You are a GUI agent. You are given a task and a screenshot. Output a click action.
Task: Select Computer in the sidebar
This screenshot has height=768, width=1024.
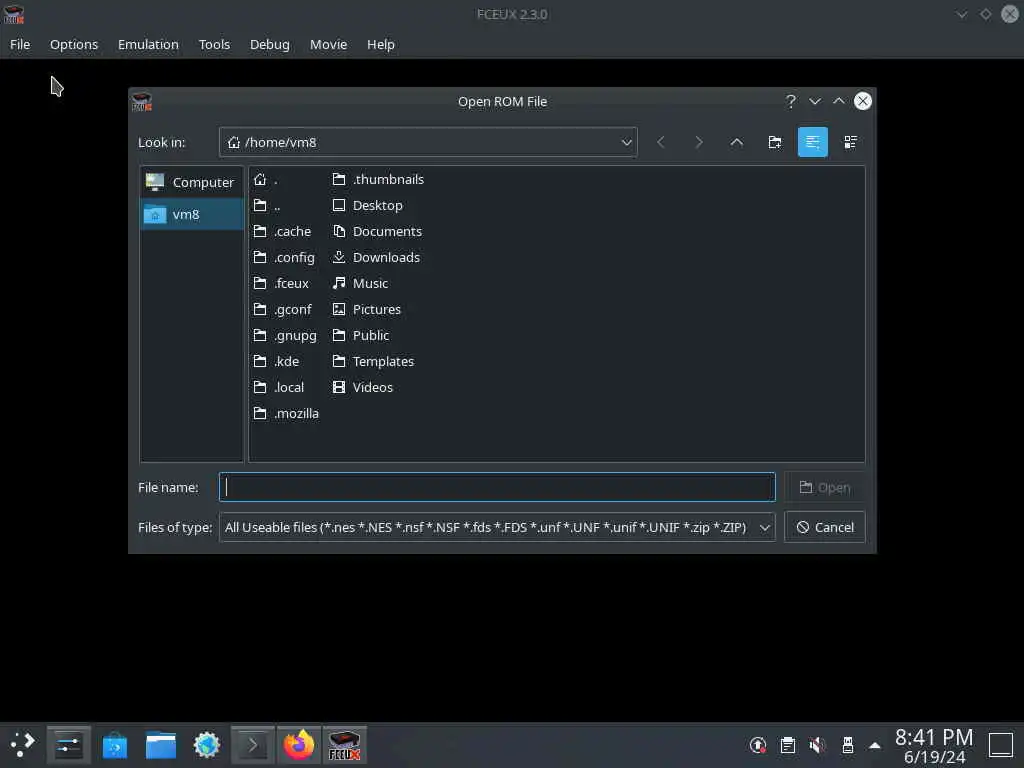point(191,182)
